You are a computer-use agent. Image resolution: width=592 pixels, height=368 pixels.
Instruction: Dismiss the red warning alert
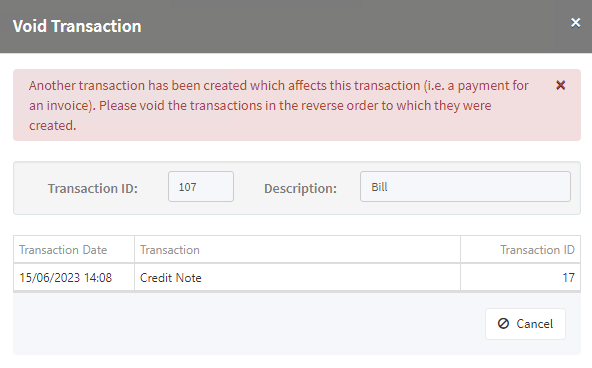[561, 85]
